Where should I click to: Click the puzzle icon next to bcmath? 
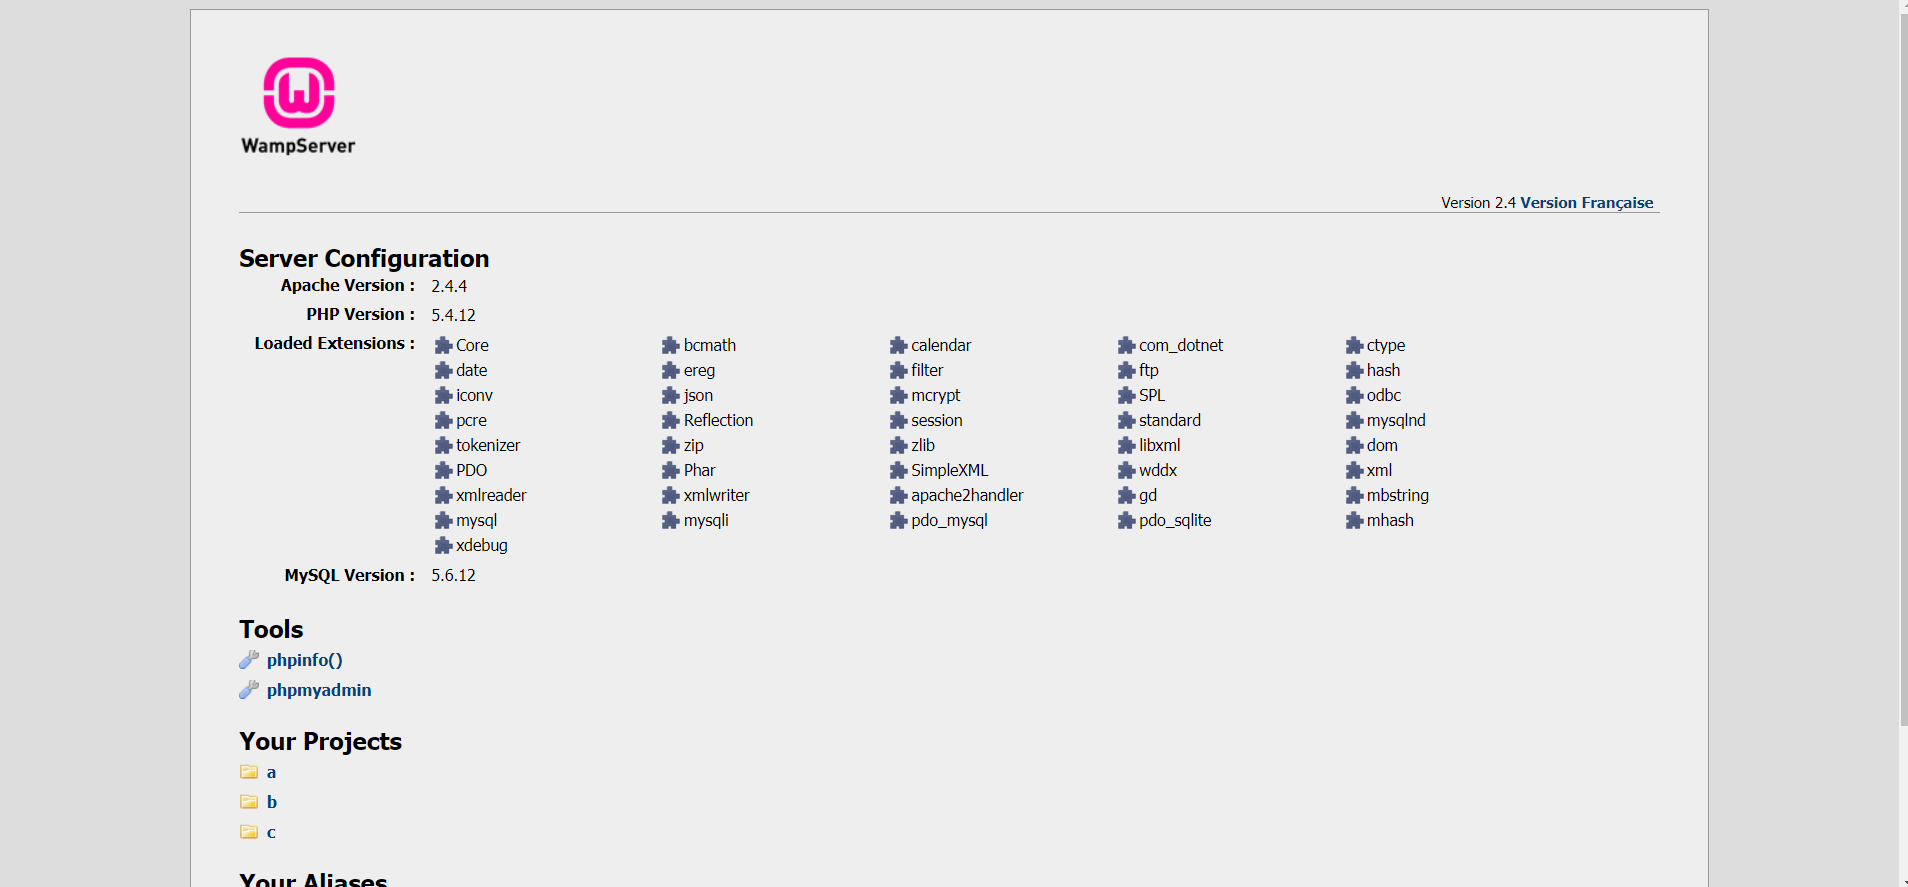671,346
